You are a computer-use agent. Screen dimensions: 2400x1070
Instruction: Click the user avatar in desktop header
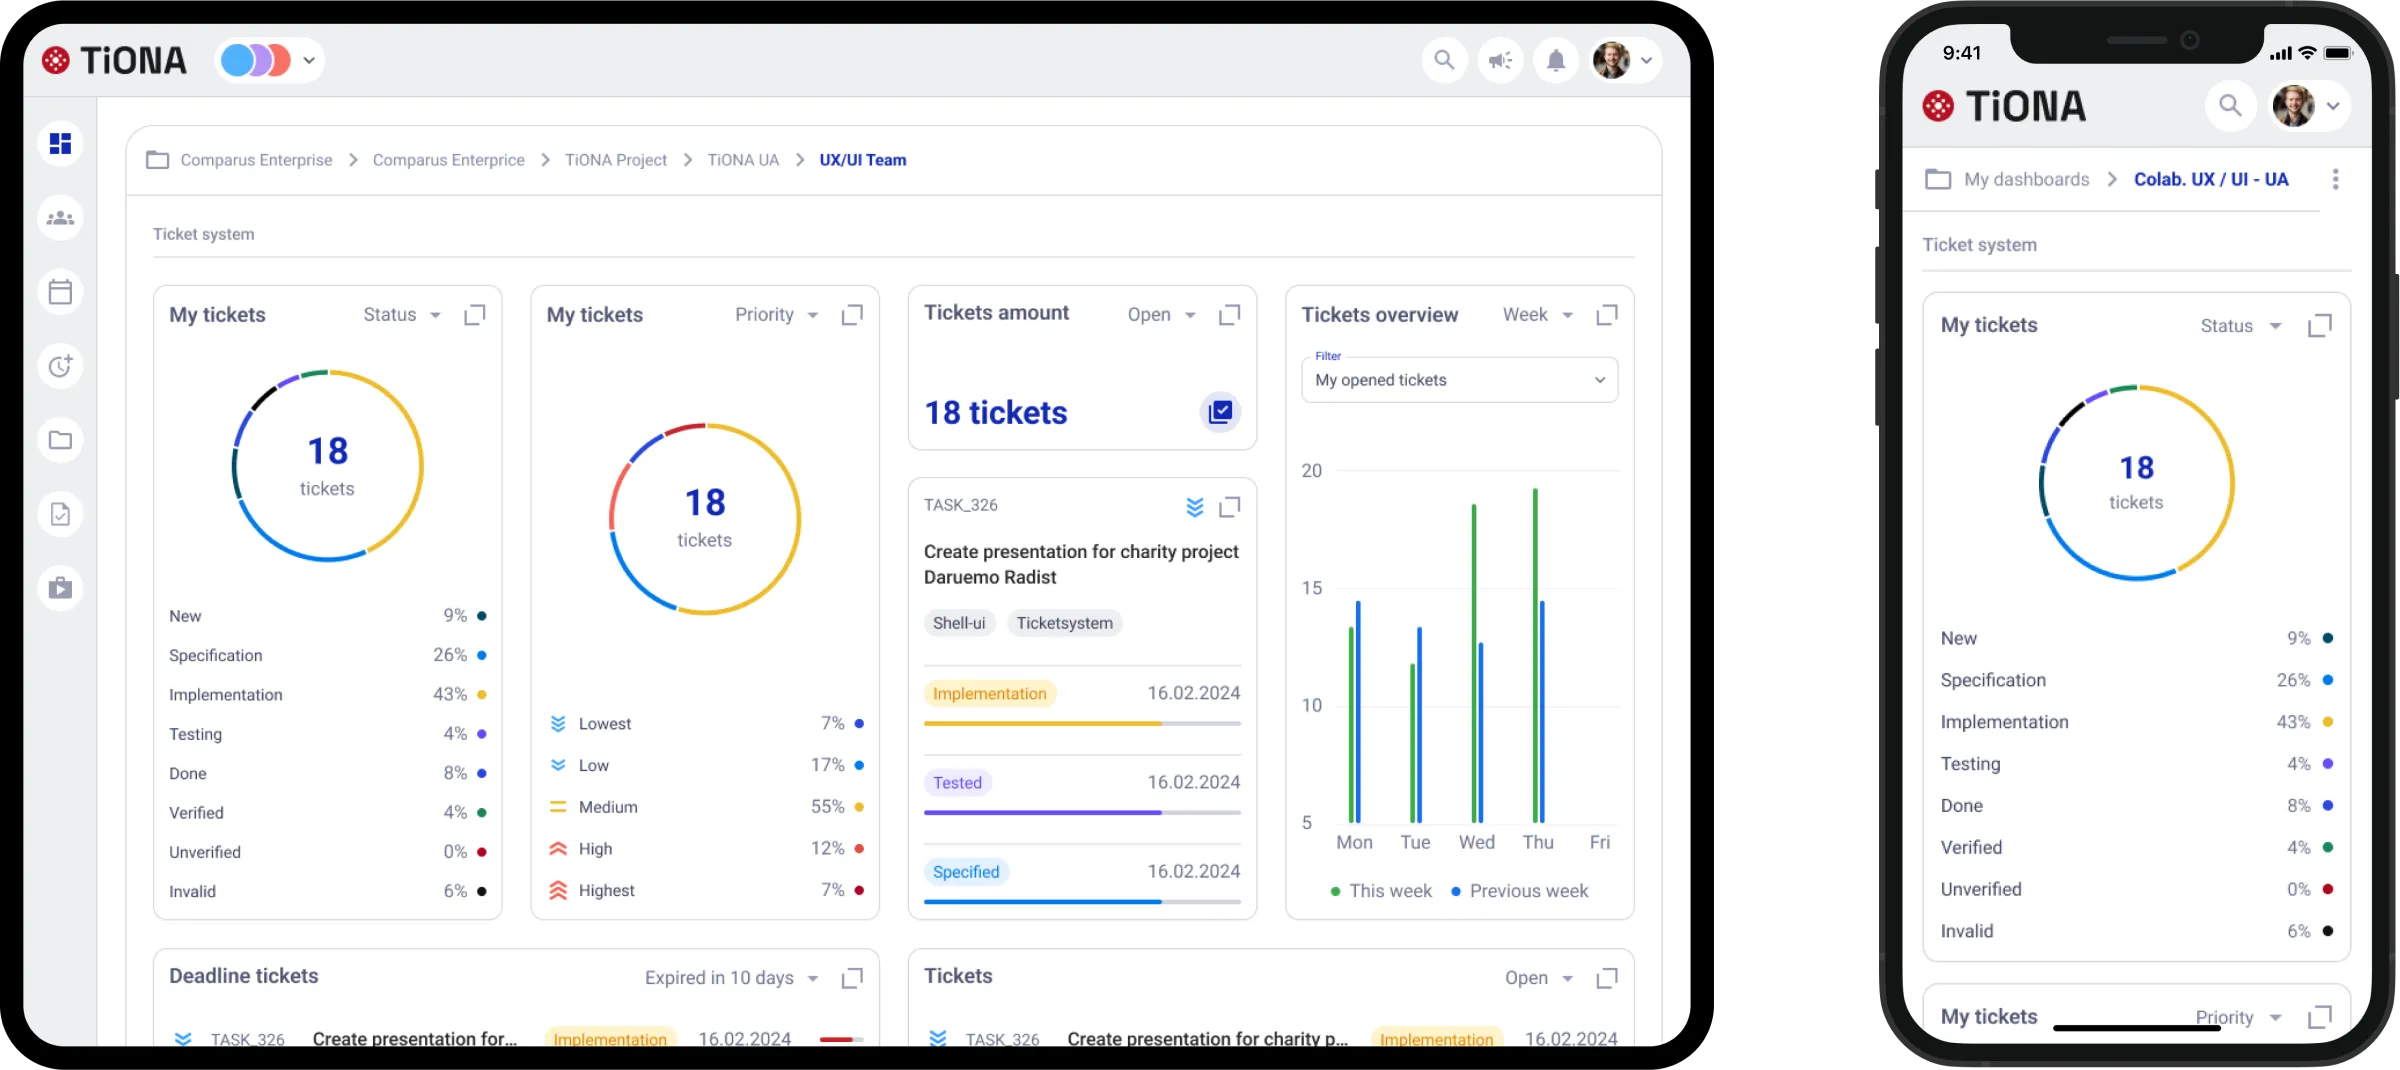(x=1612, y=60)
